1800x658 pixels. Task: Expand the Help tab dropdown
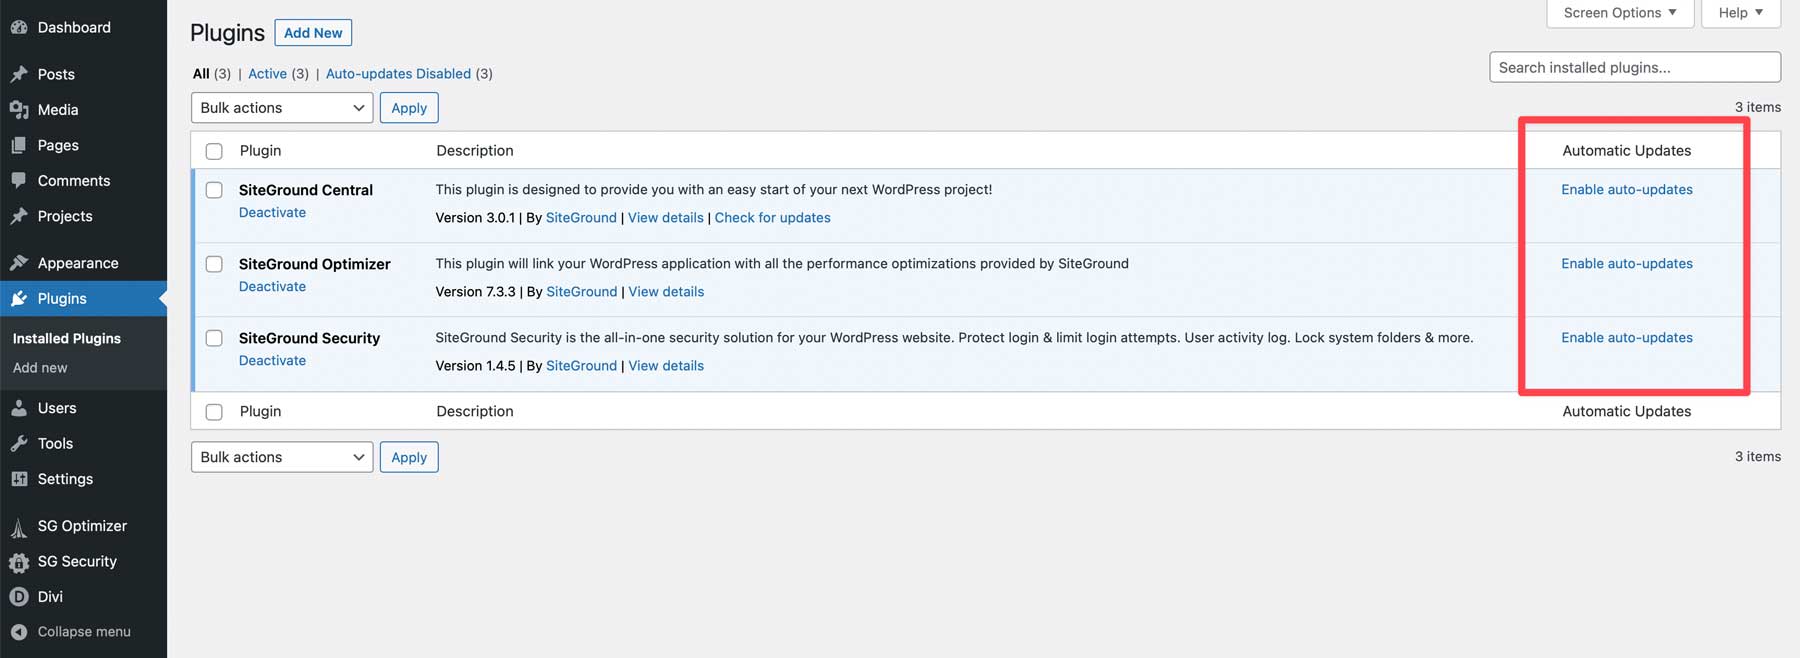point(1740,13)
